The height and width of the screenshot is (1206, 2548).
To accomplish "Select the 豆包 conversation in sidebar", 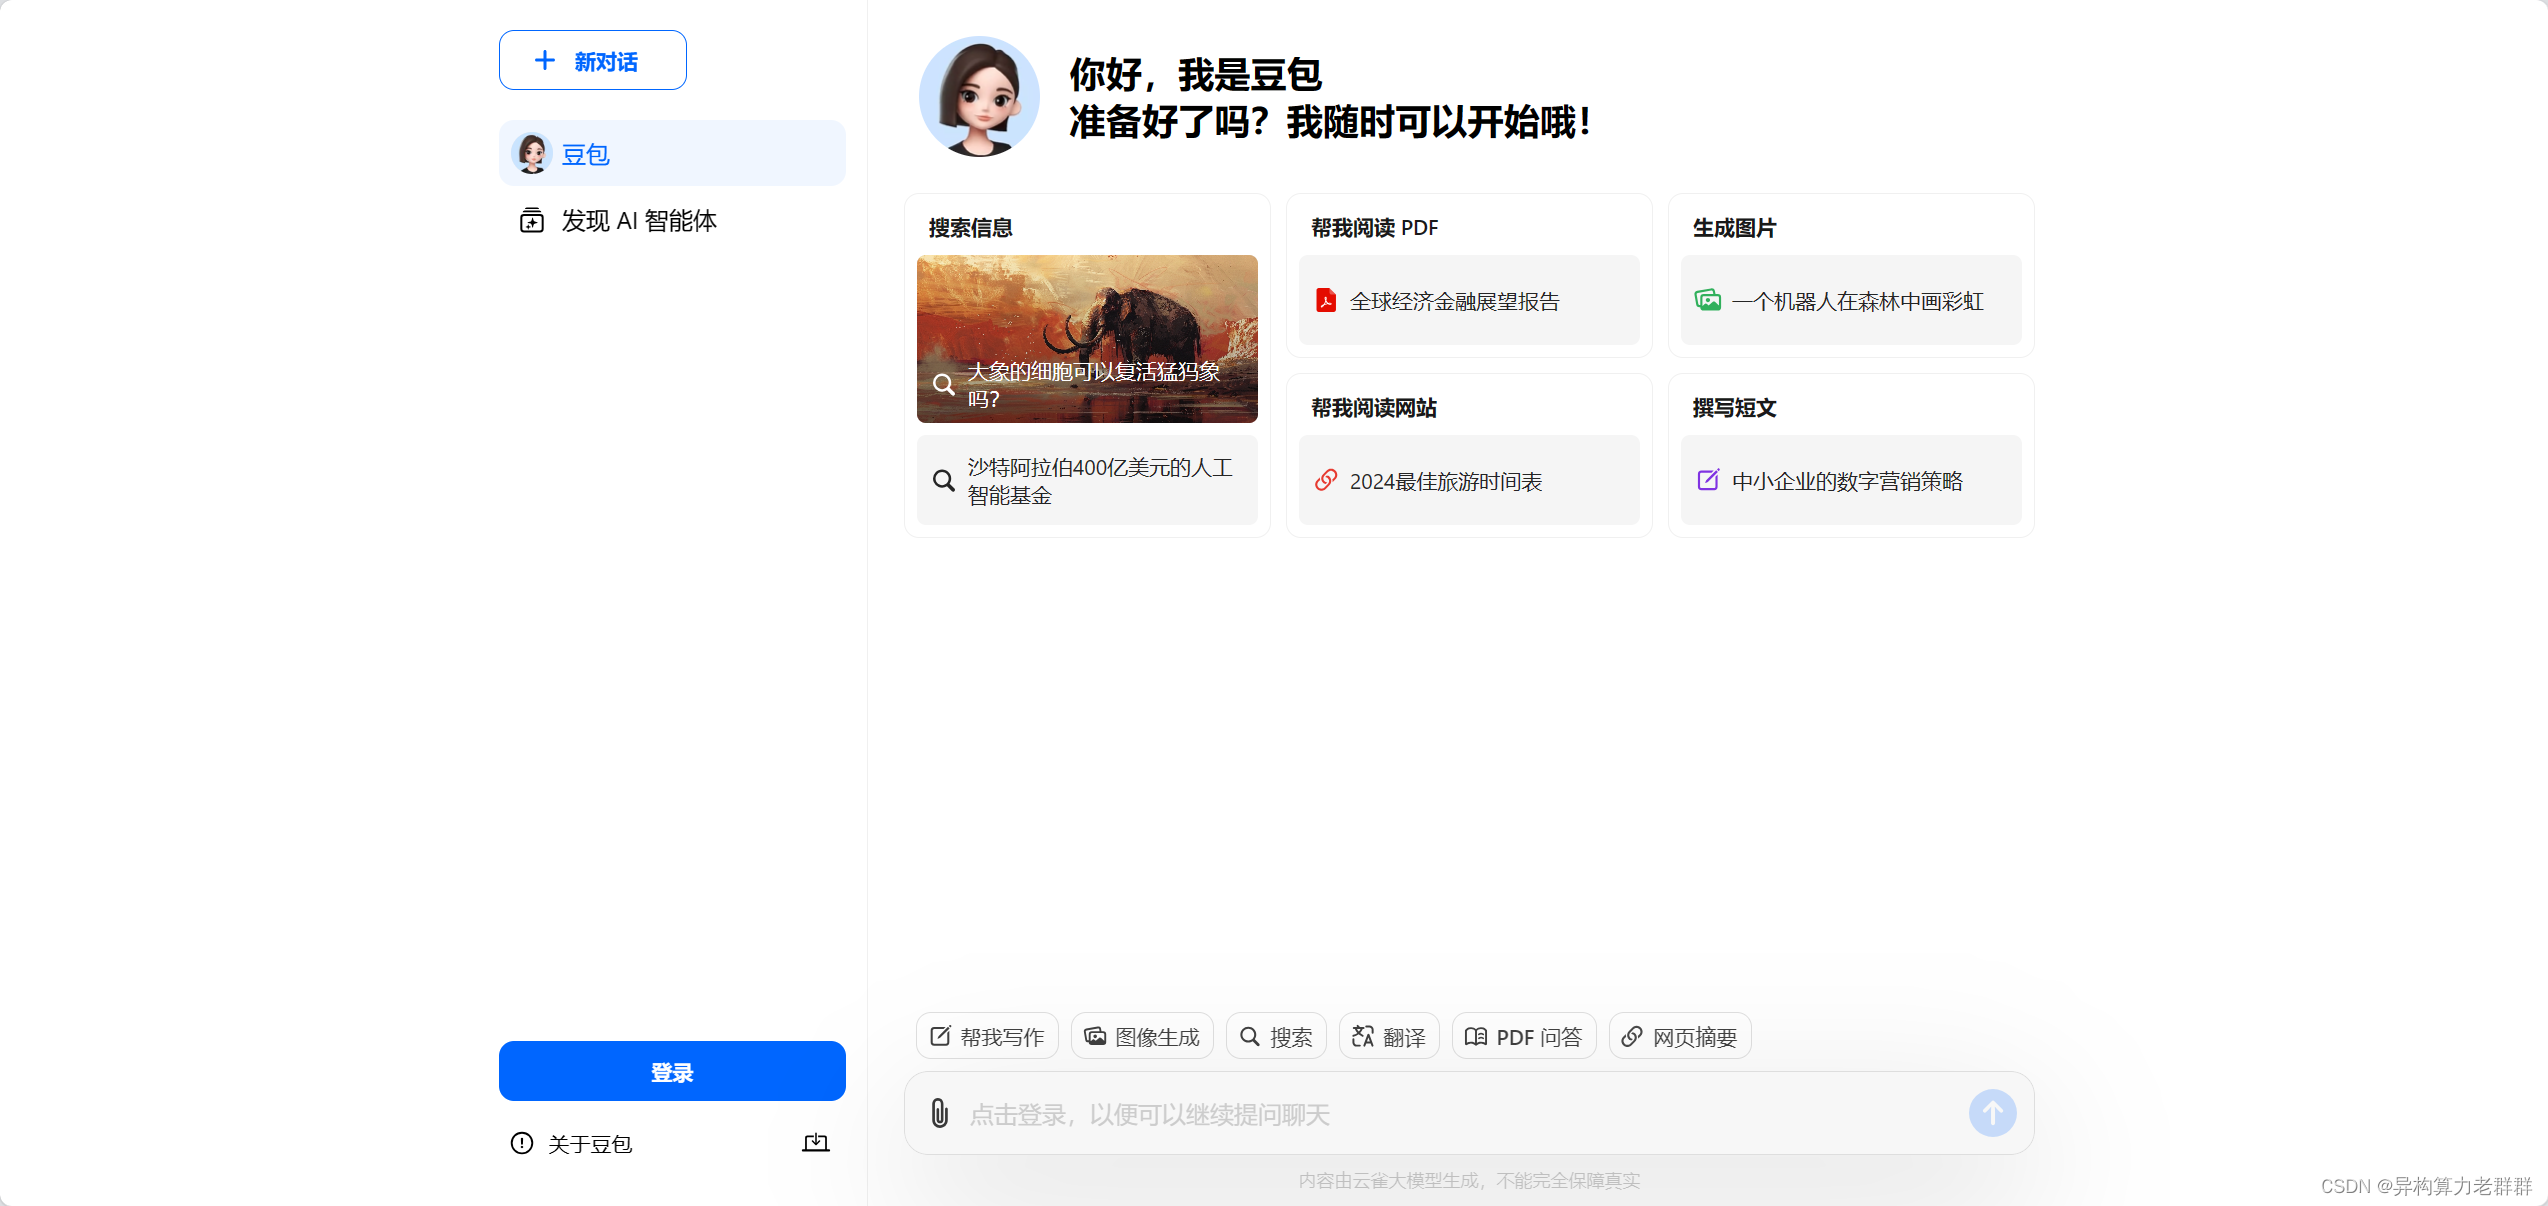I will coord(672,154).
